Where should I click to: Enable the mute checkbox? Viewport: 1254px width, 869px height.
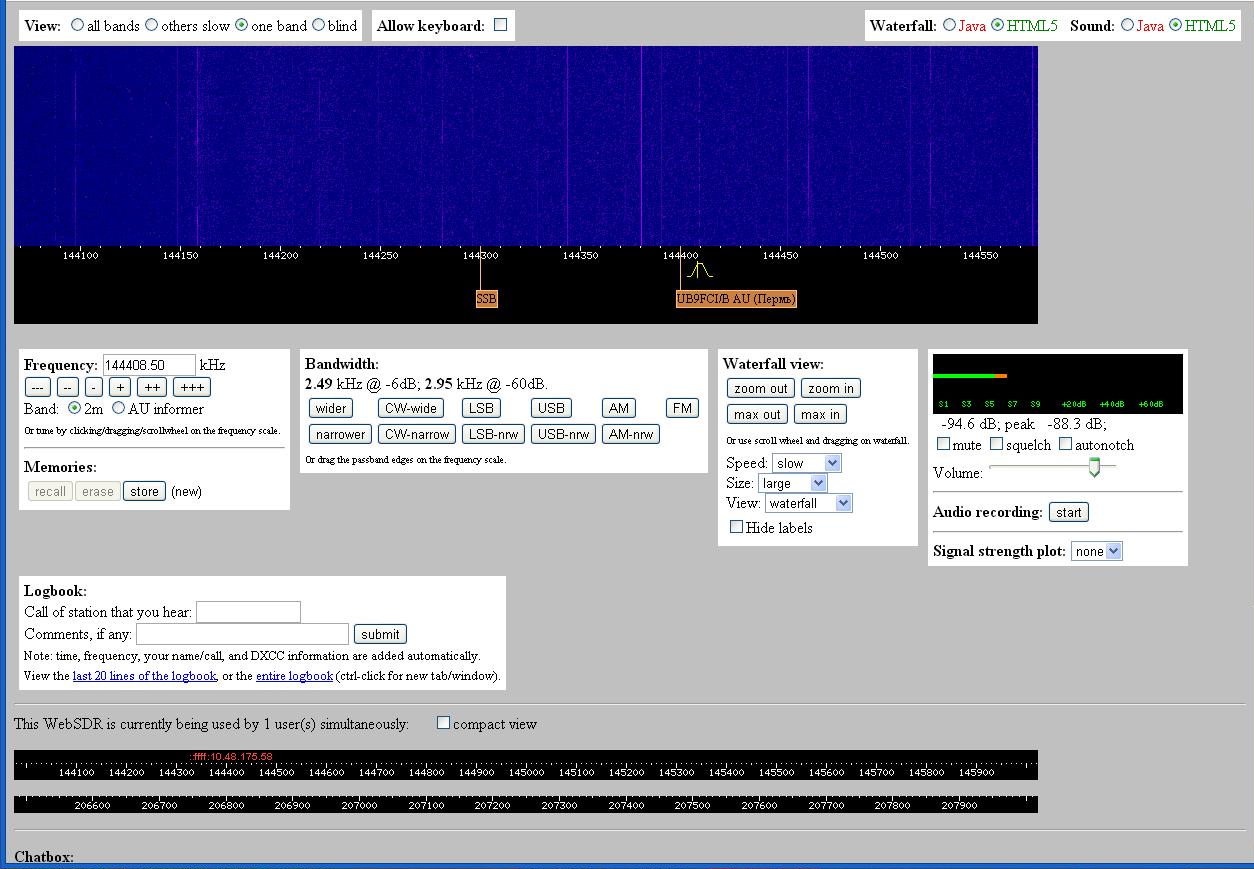click(x=943, y=444)
